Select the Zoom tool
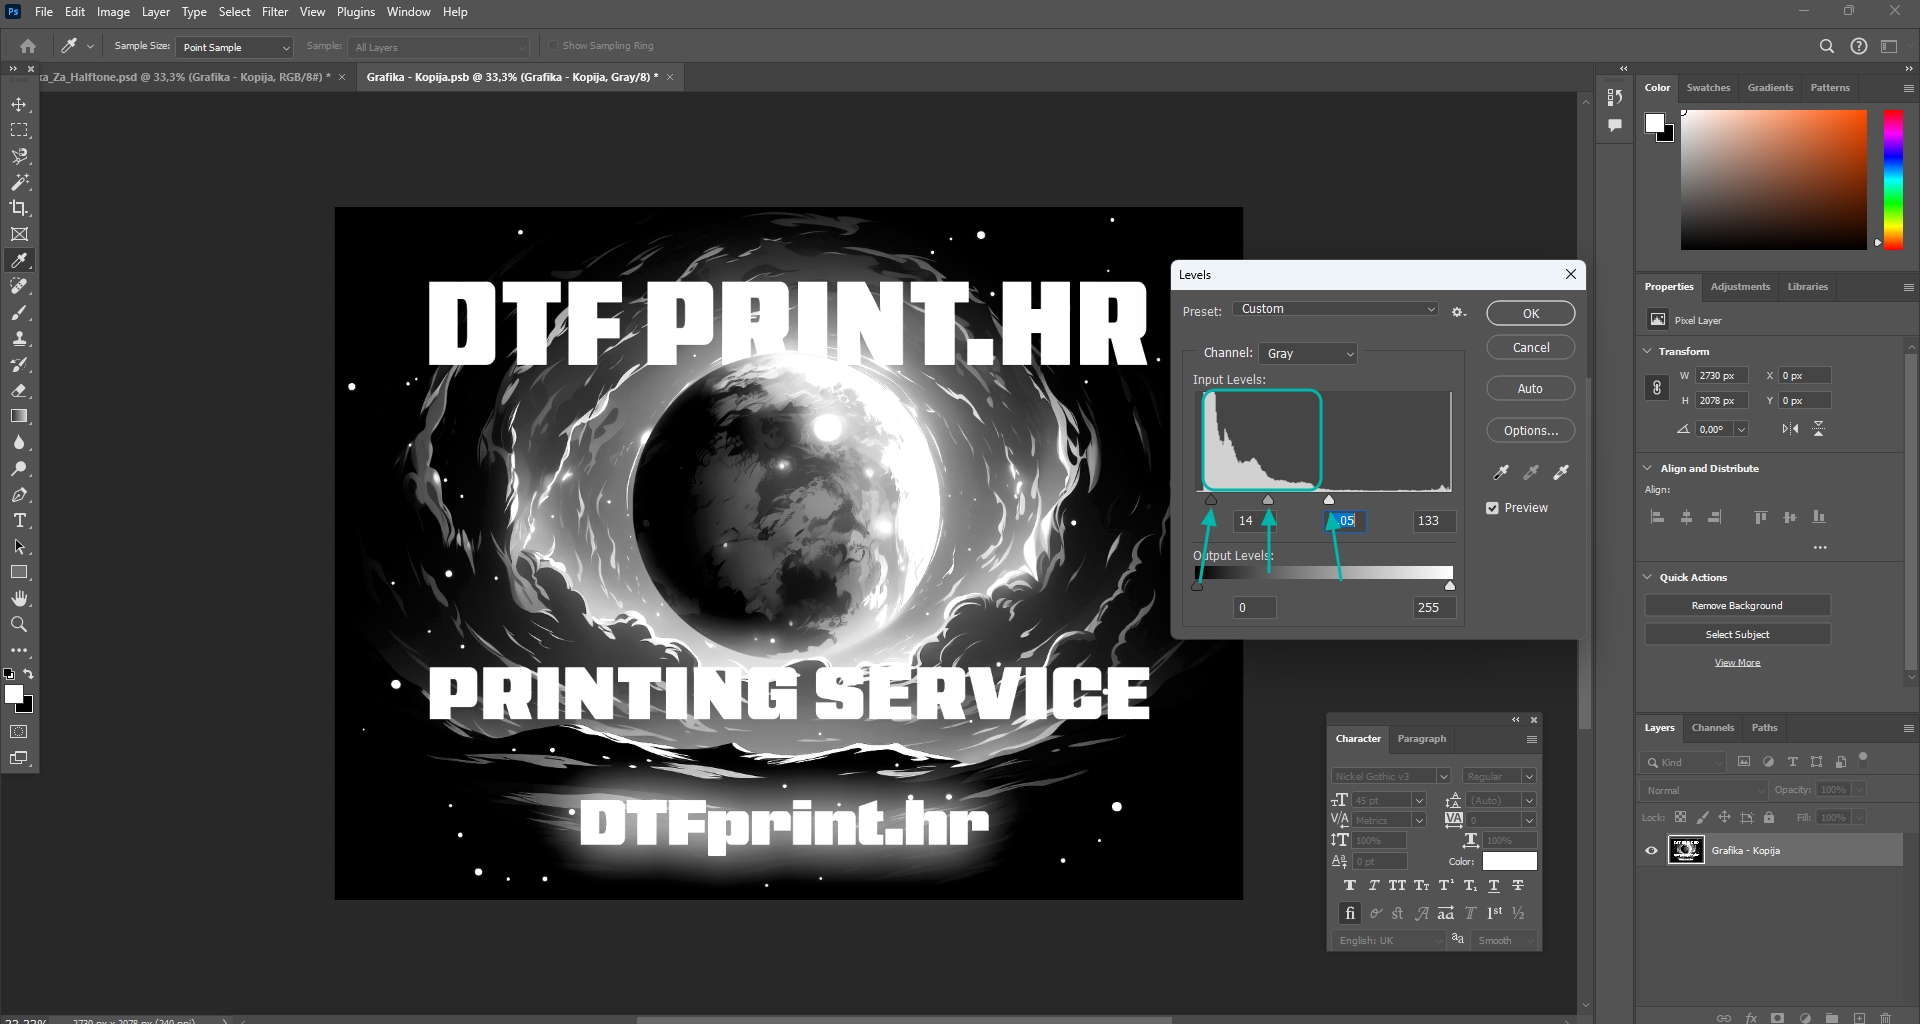Screen dimensions: 1920x1024 click(x=19, y=624)
